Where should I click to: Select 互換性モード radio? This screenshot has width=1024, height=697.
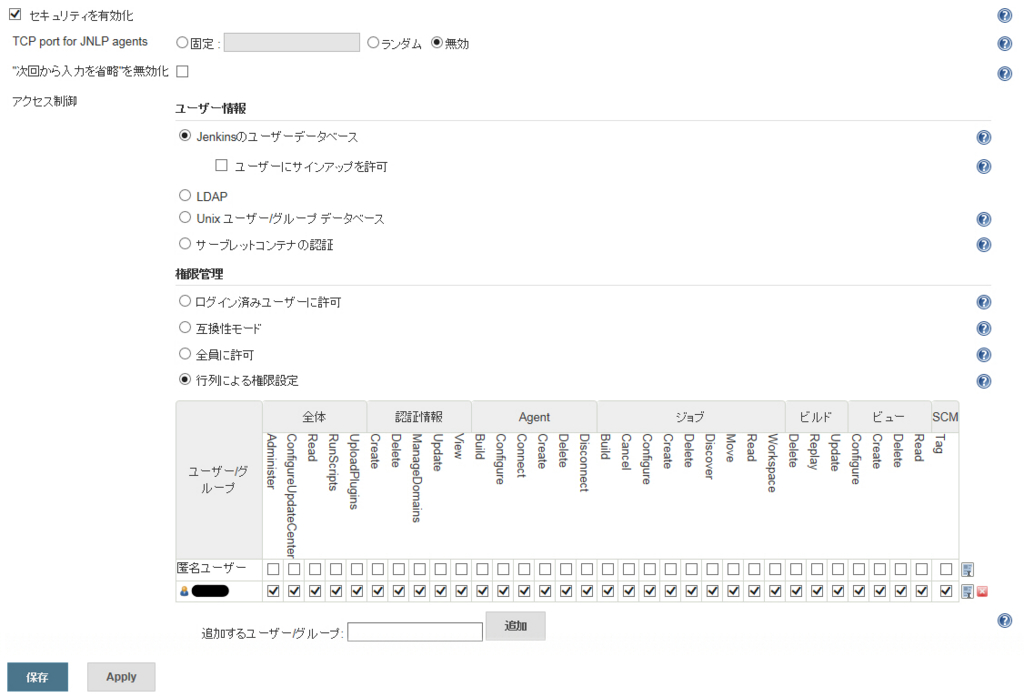(185, 327)
